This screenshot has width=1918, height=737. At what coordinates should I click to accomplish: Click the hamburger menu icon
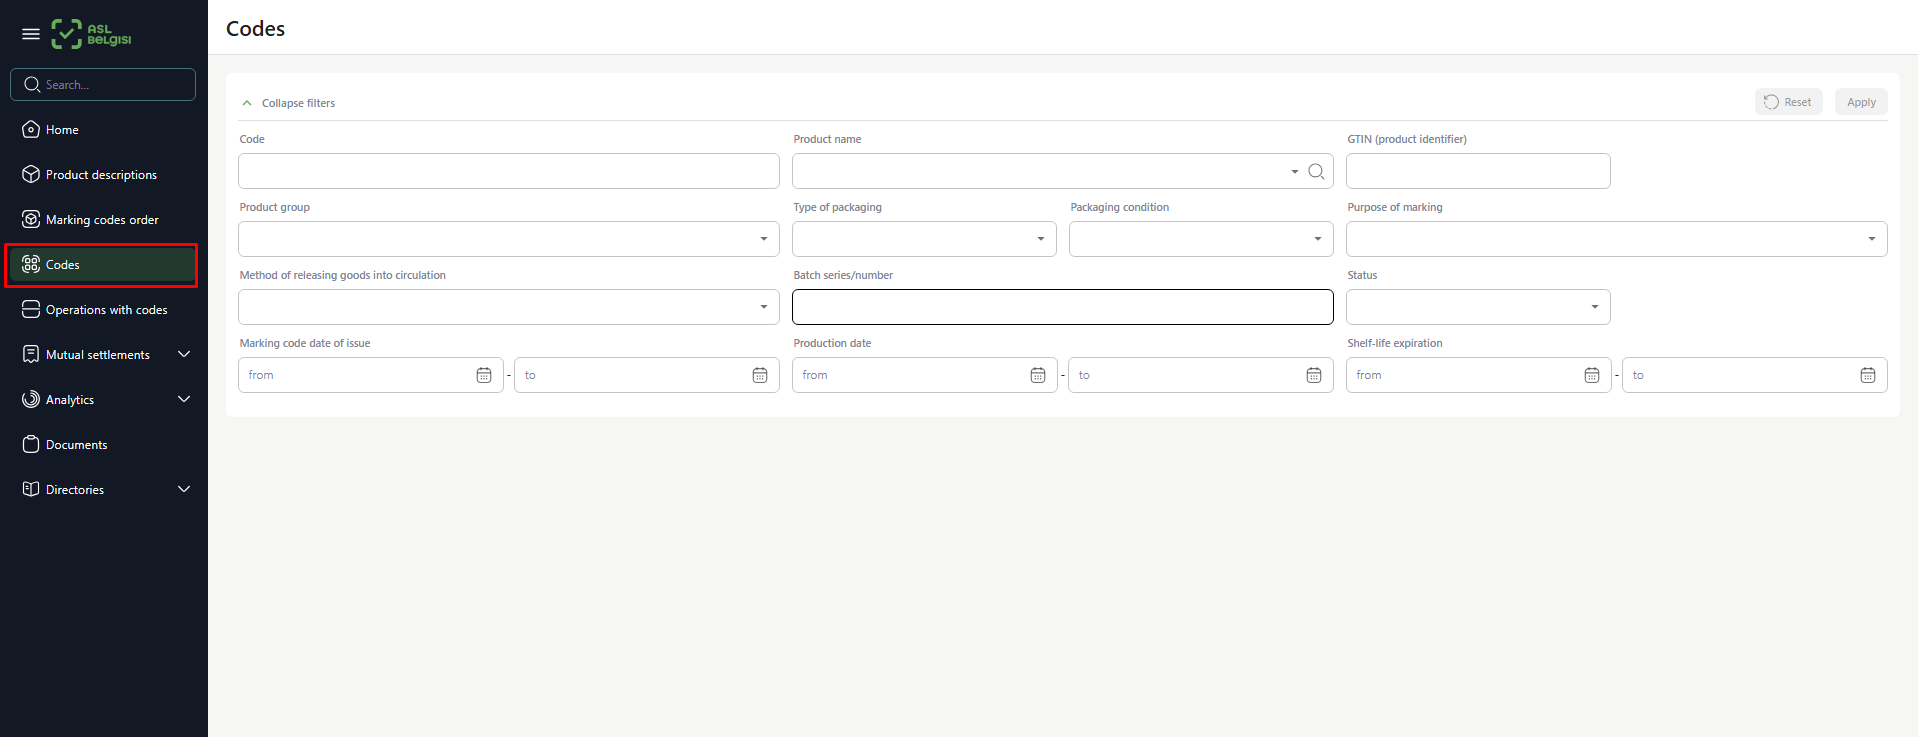tap(31, 34)
